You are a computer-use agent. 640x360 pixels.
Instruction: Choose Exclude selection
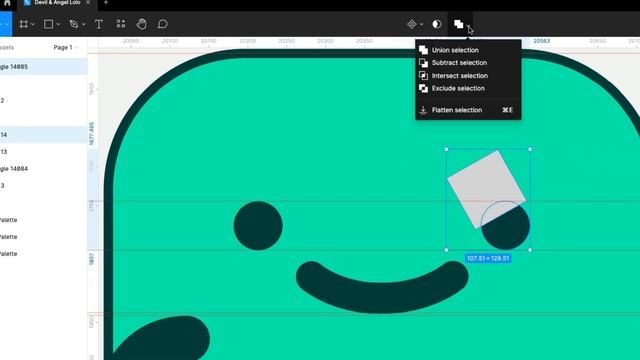click(468, 88)
